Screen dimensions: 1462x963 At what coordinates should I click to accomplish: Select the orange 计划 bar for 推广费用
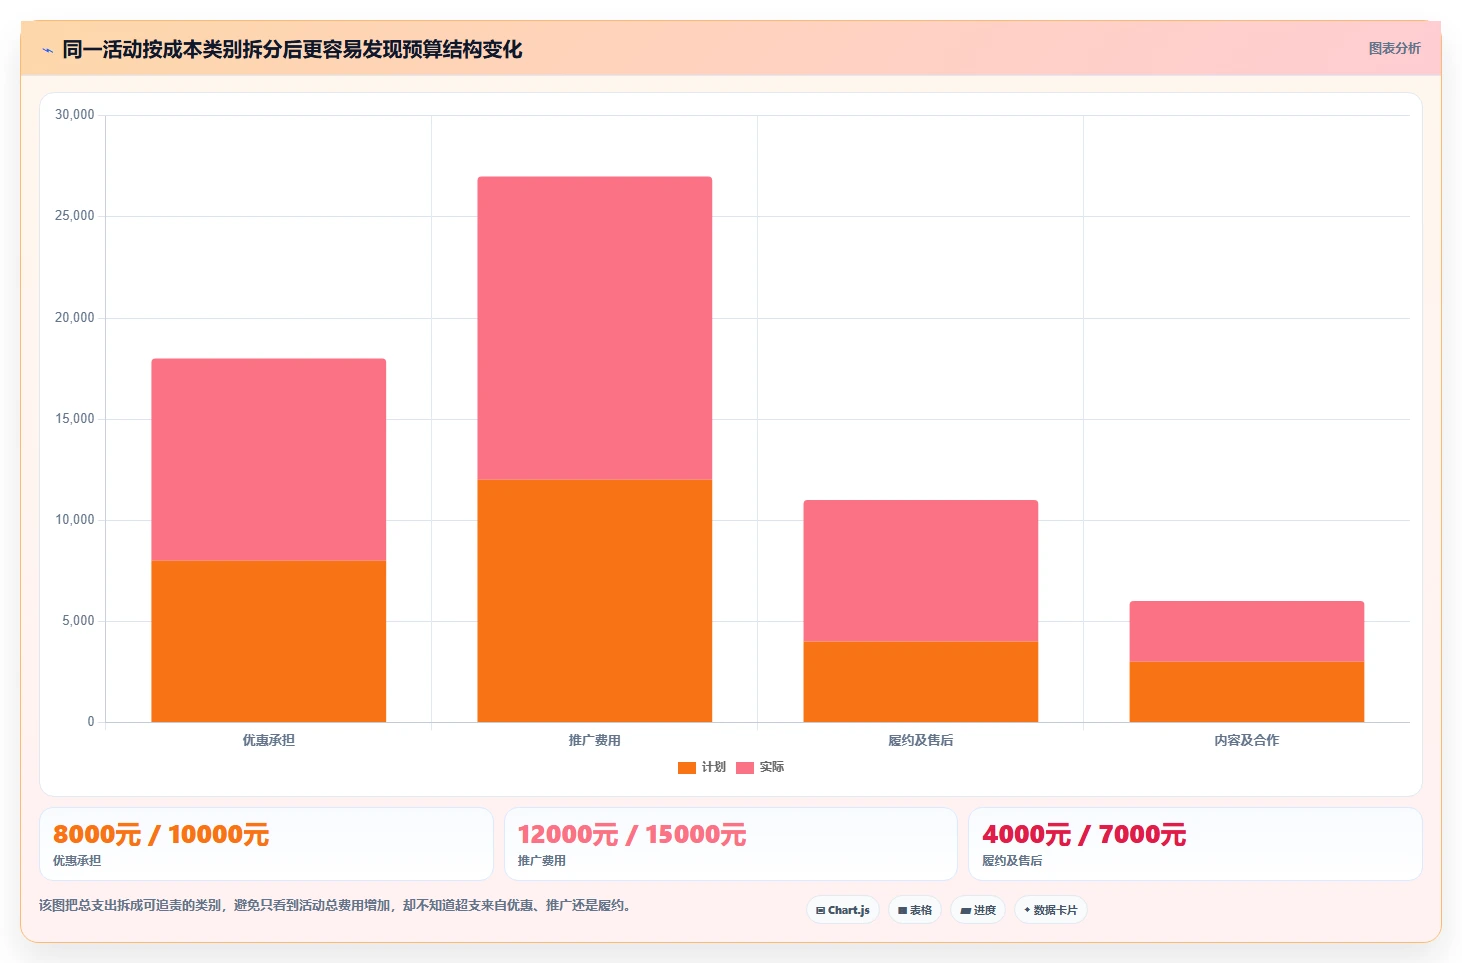coord(595,601)
